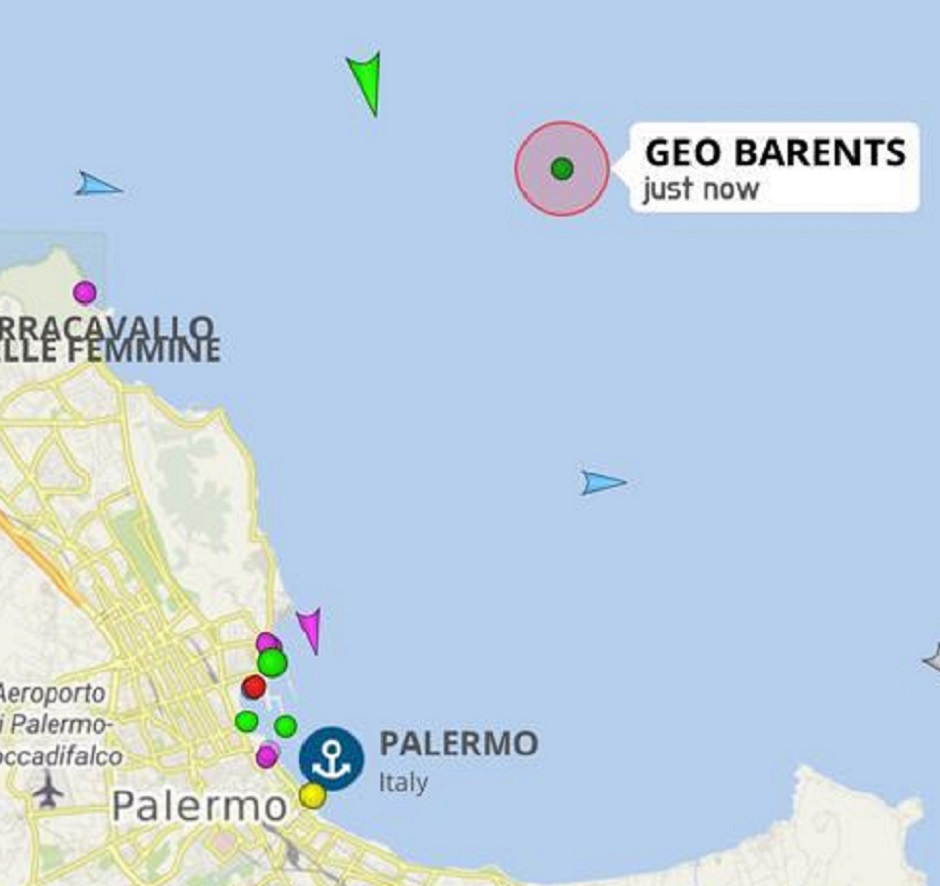Select the Palermo port anchor icon
Viewport: 940px width, 886px height.
[332, 758]
